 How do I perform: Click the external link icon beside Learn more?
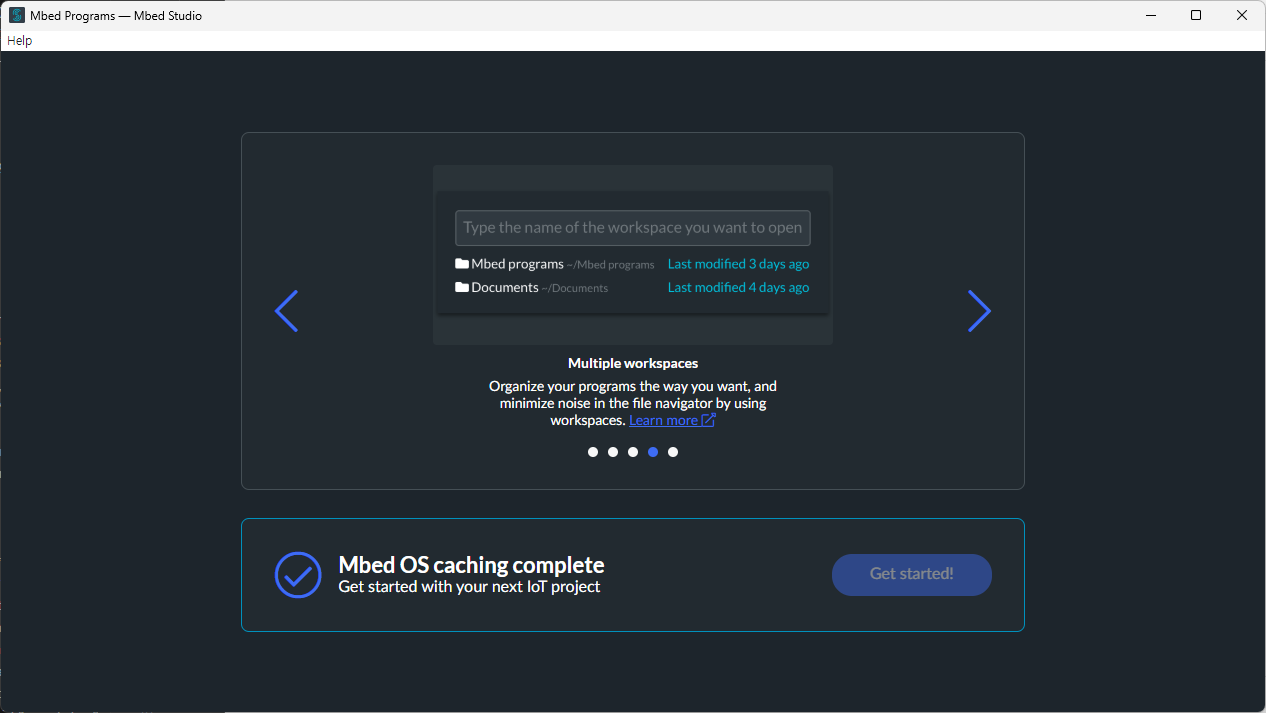tap(708, 420)
